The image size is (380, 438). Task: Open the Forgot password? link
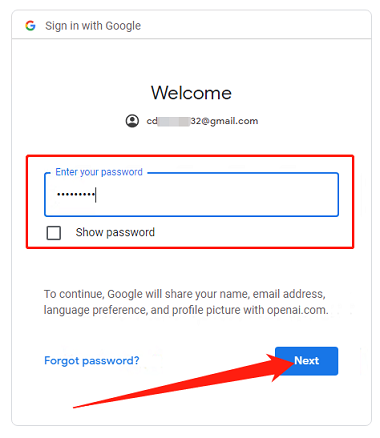(92, 361)
